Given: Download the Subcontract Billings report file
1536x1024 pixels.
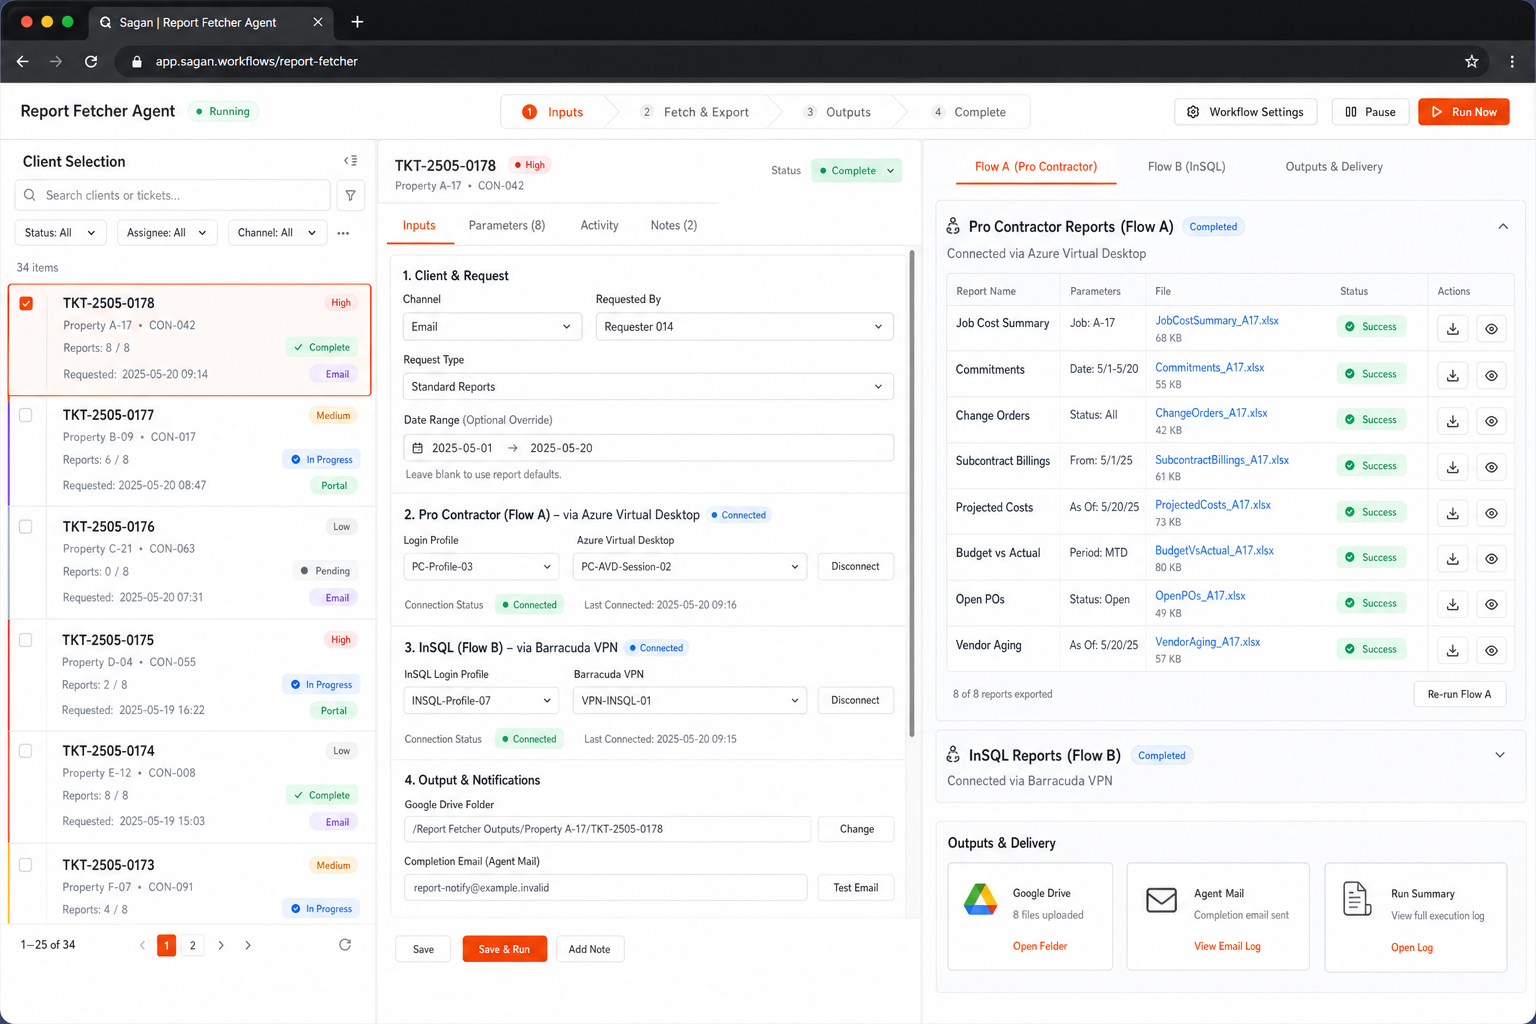Looking at the screenshot, I should [1452, 467].
